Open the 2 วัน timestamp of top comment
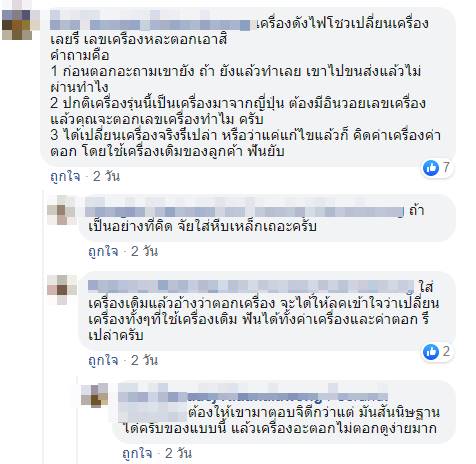This screenshot has height=464, width=476. pyautogui.click(x=106, y=176)
